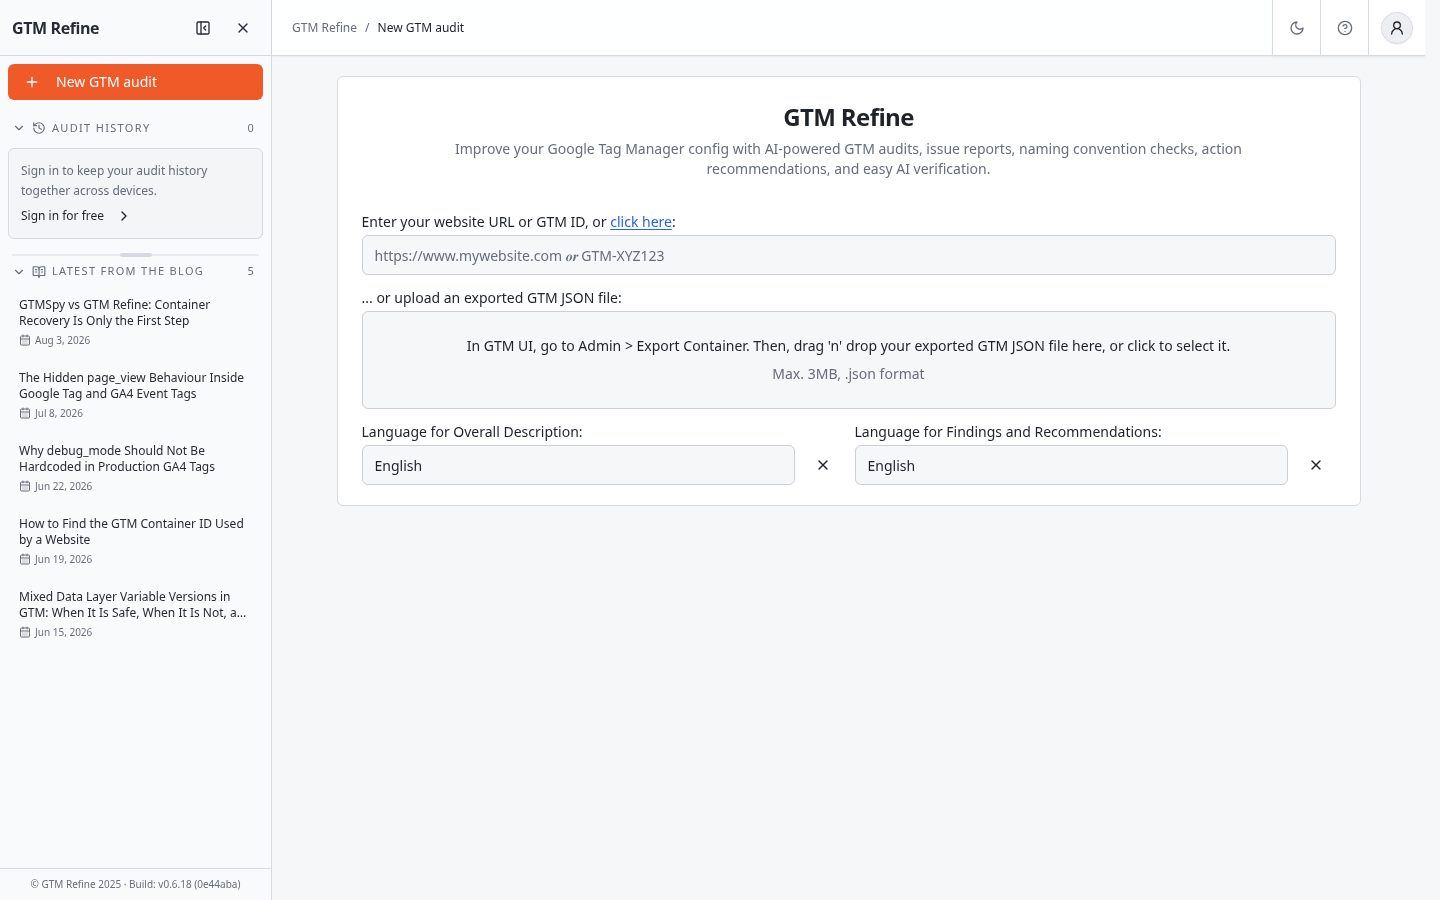Viewport: 1440px width, 900px height.
Task: Clear the Overall Description language
Action: pos(823,465)
